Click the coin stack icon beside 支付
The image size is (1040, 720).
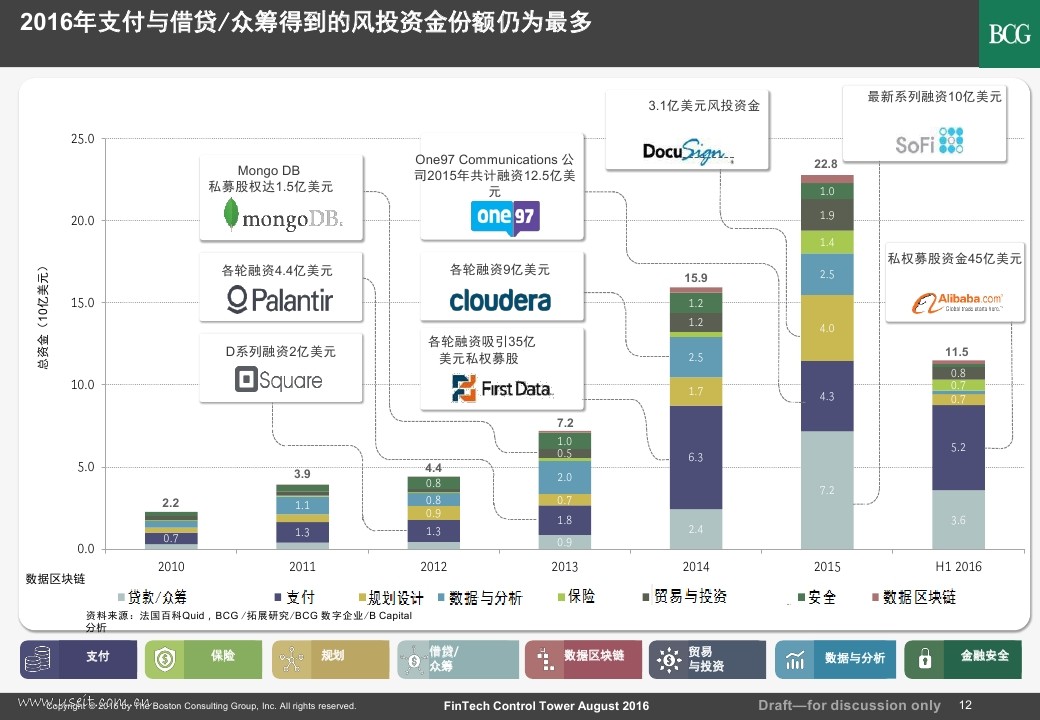click(x=37, y=660)
